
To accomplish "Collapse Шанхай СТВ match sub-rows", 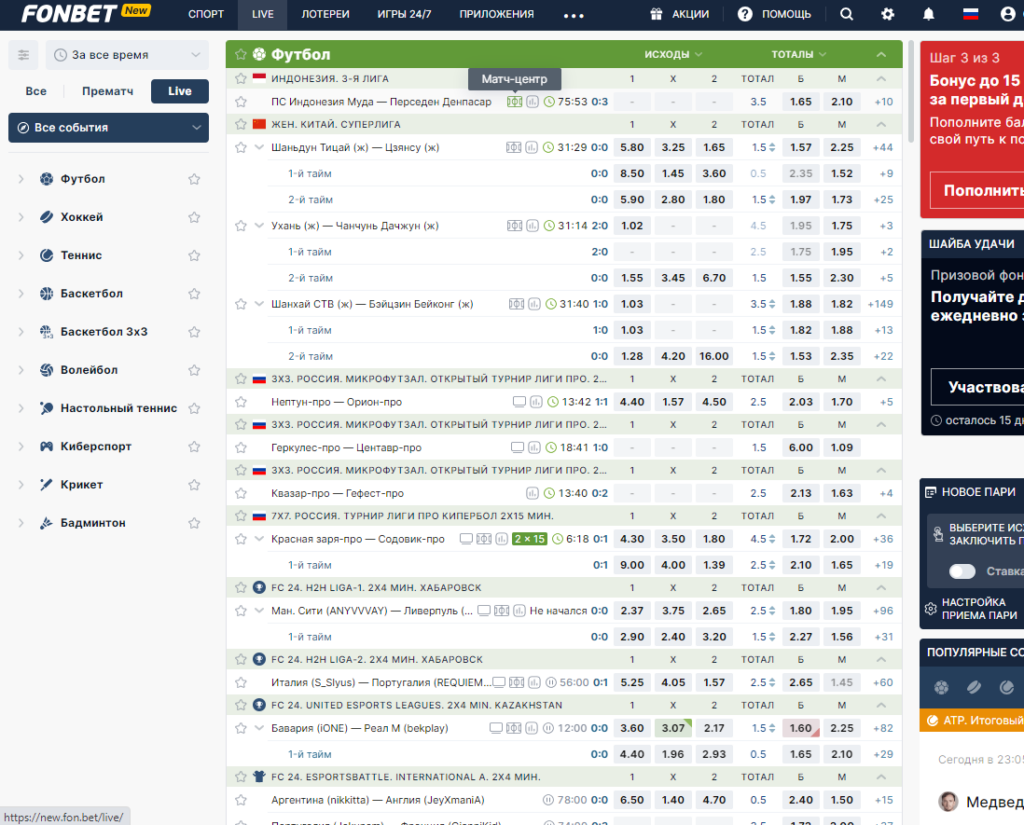I will pos(259,304).
